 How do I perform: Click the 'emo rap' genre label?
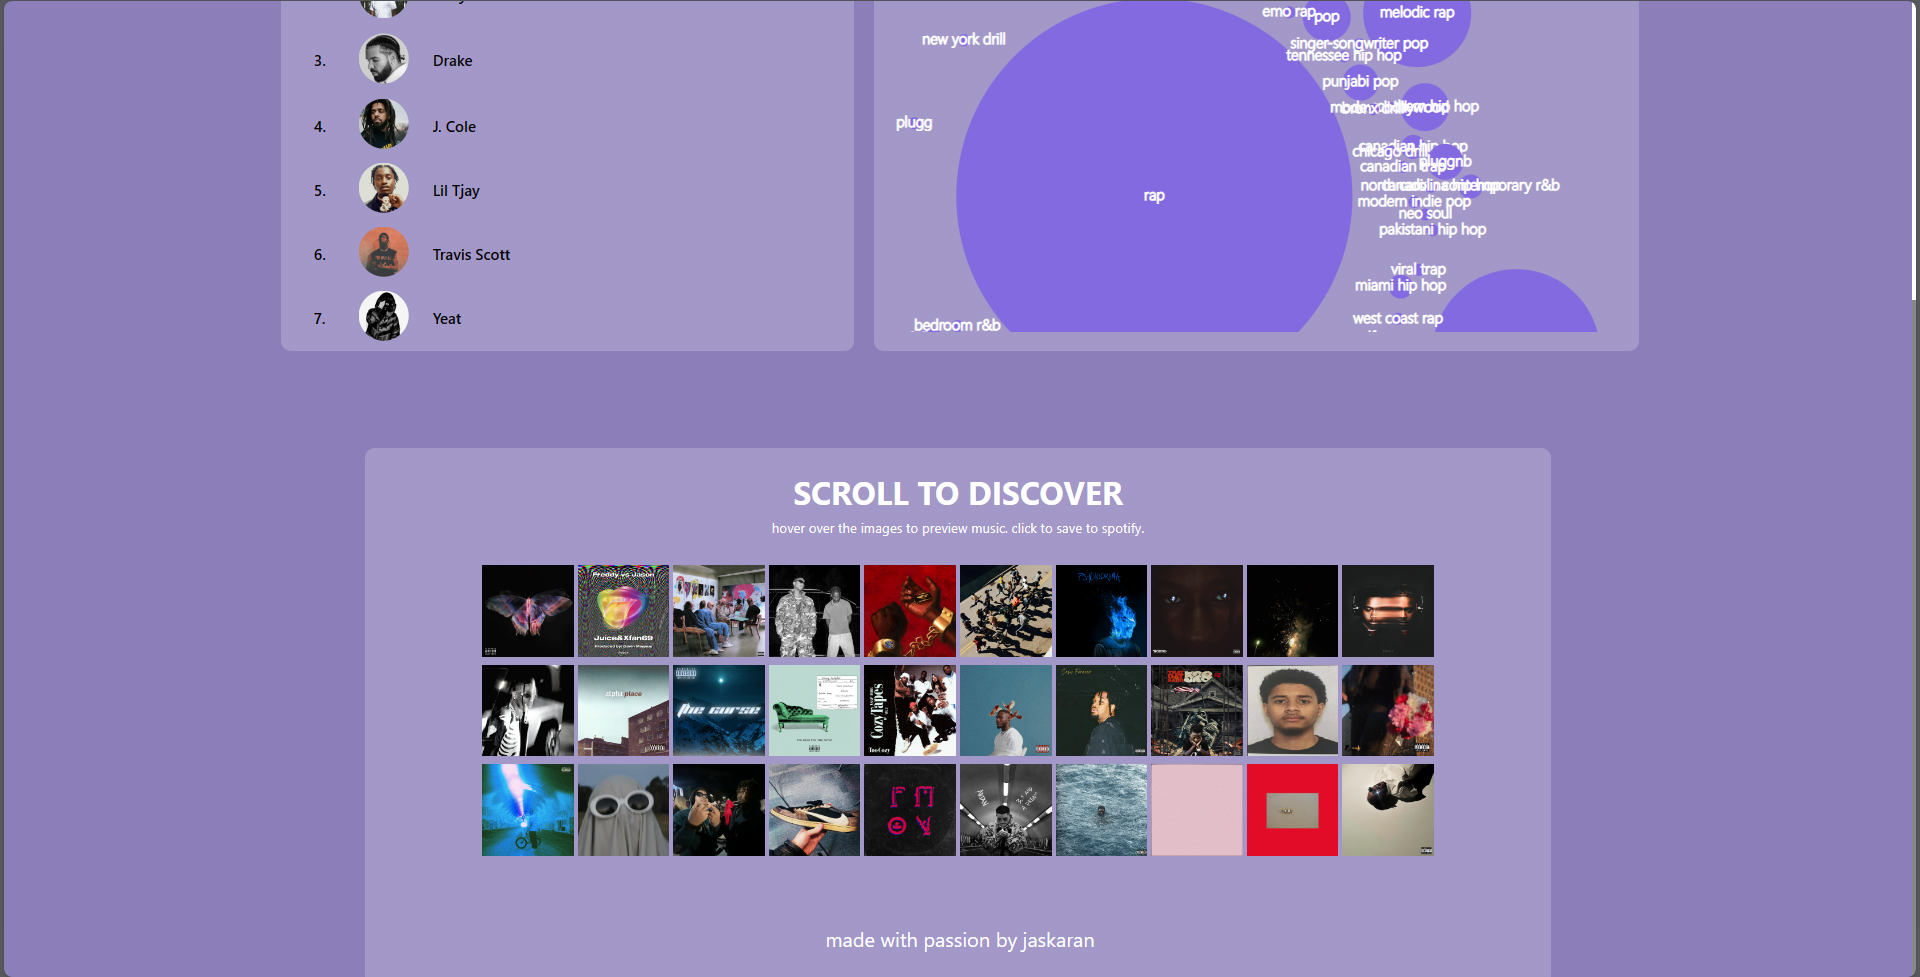[1288, 11]
